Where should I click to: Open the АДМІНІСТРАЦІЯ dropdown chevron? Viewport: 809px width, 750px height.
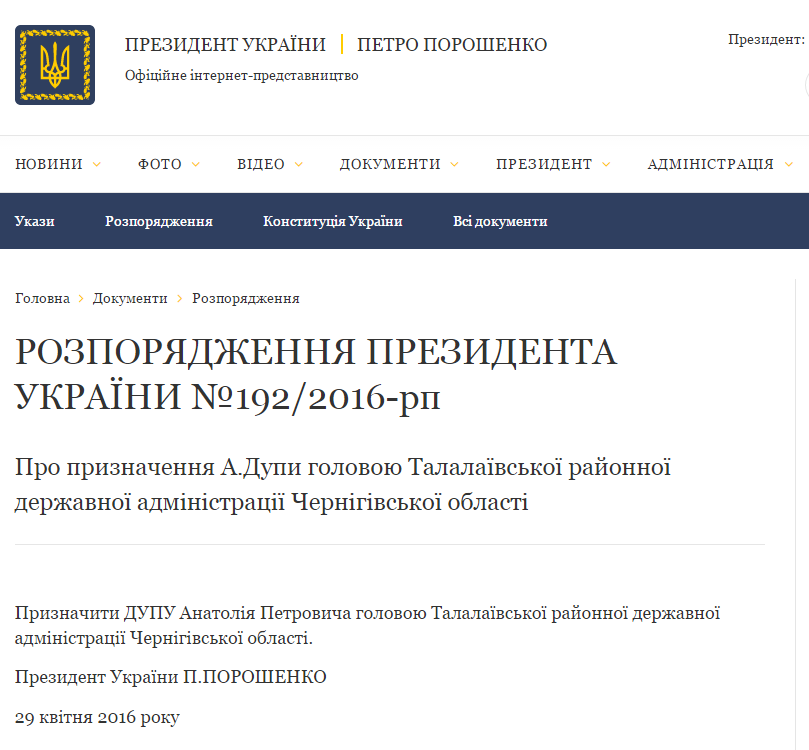(x=788, y=165)
